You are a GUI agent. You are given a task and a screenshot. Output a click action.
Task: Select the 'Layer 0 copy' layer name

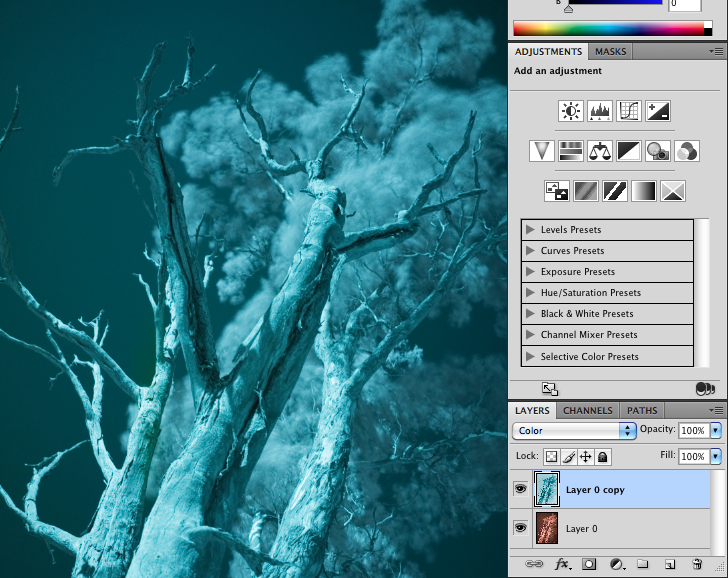coord(595,490)
